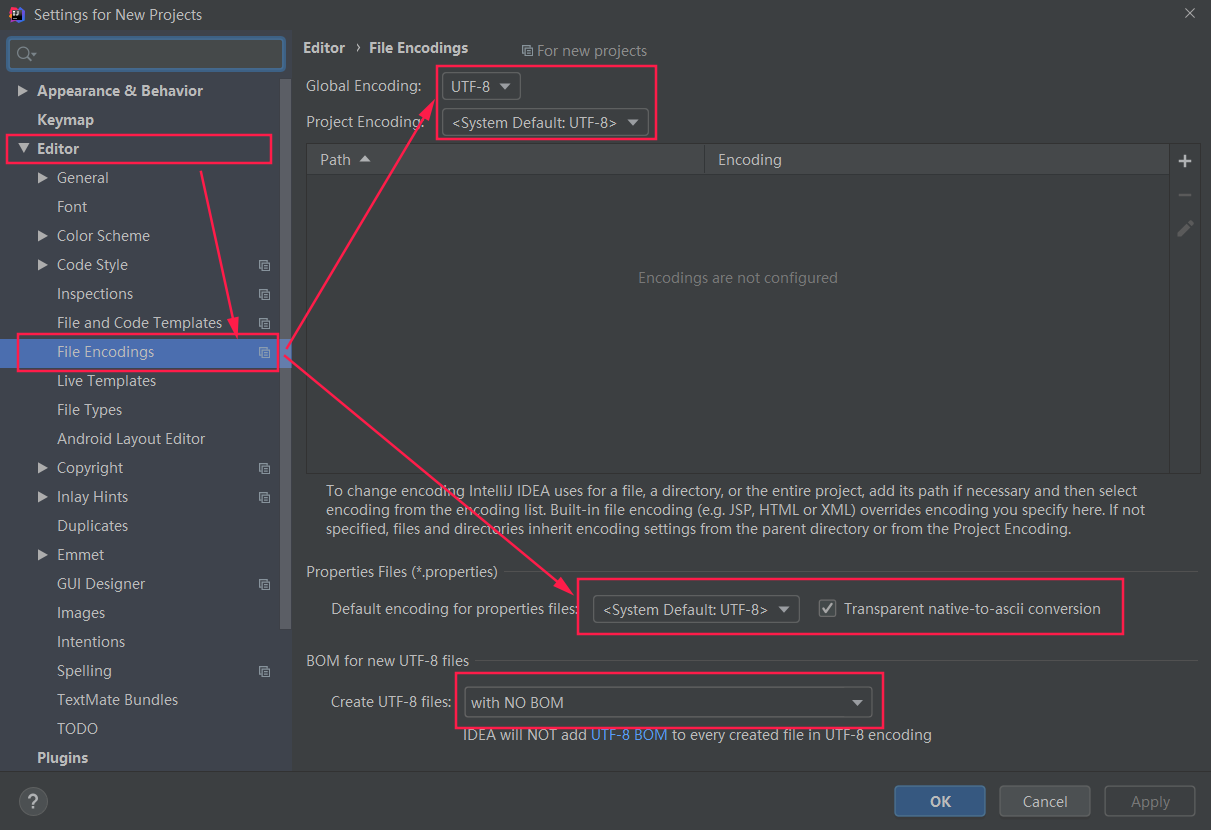Open Android Layout Editor settings

(131, 439)
